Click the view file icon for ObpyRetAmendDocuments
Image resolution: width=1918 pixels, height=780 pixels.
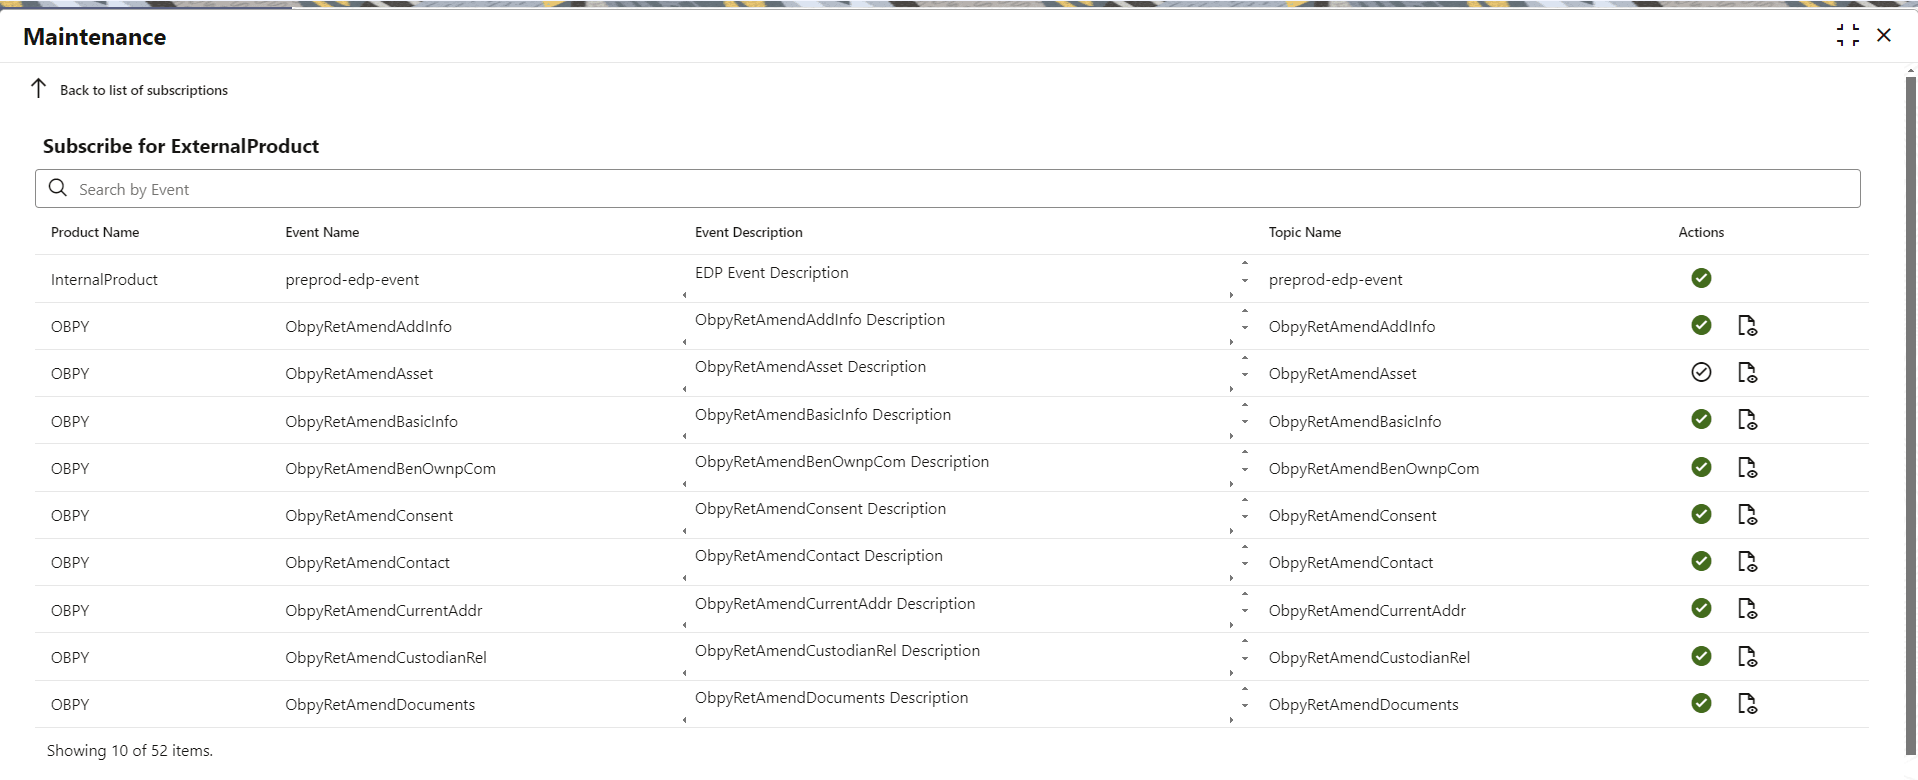(1747, 703)
